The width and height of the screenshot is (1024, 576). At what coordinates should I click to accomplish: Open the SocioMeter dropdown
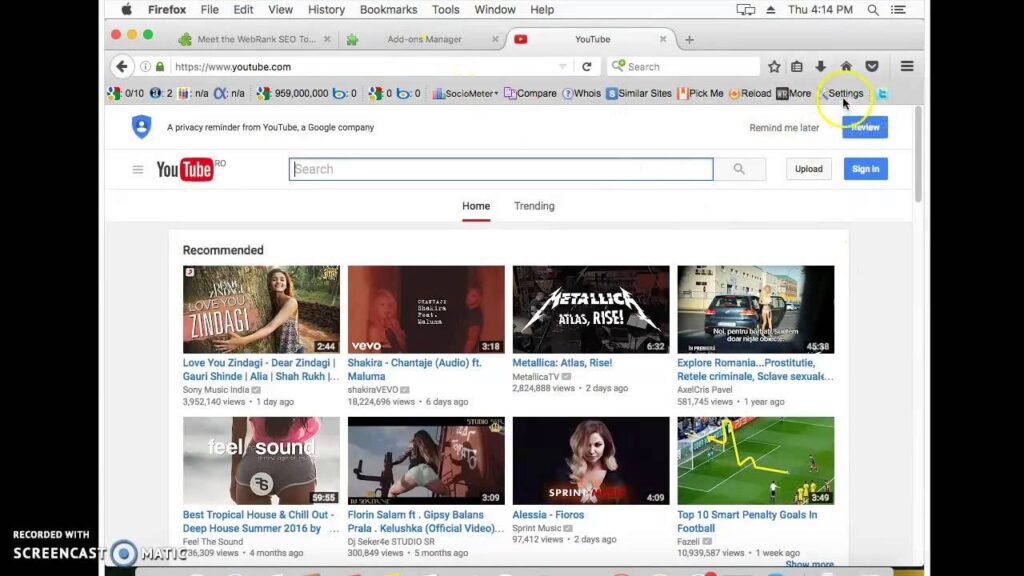click(x=466, y=93)
